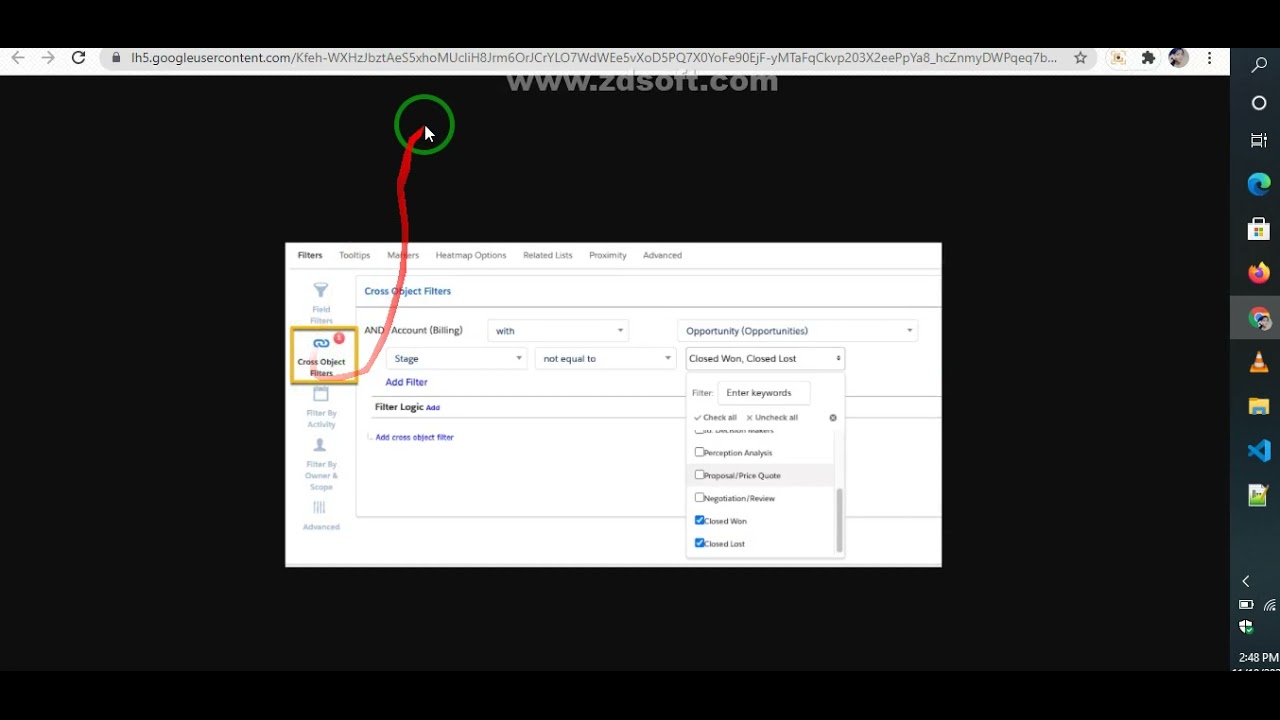Check the Perception Analysis checkbox
Image resolution: width=1280 pixels, height=720 pixels.
tap(699, 452)
